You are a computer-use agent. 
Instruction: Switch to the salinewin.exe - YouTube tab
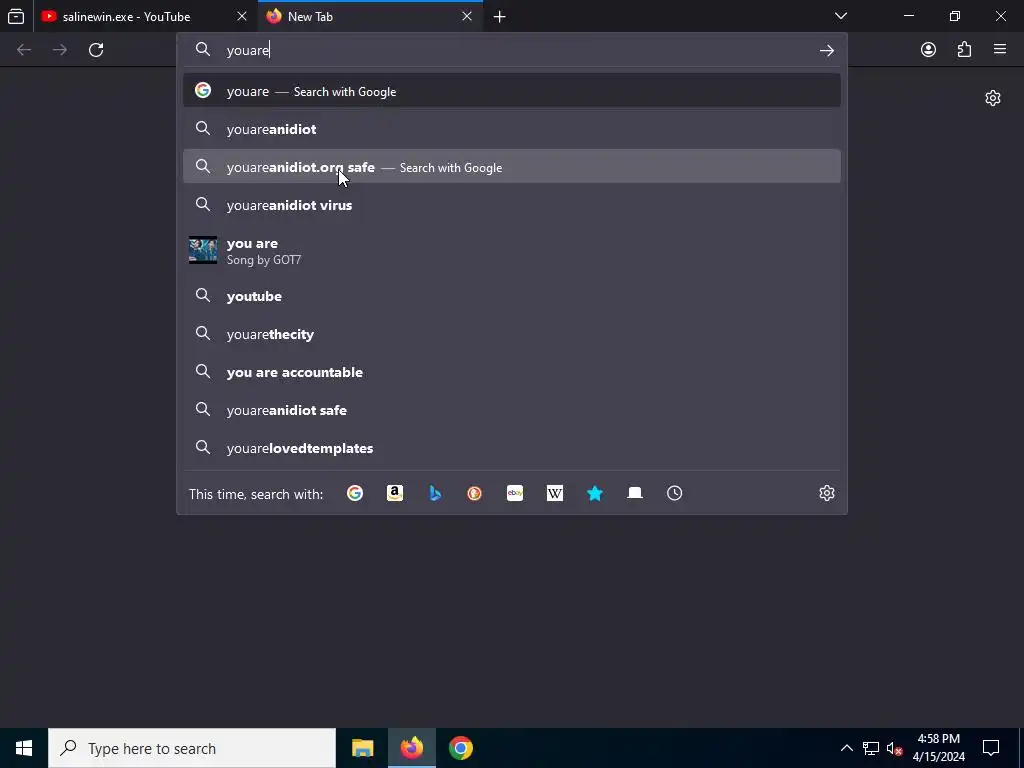click(145, 16)
